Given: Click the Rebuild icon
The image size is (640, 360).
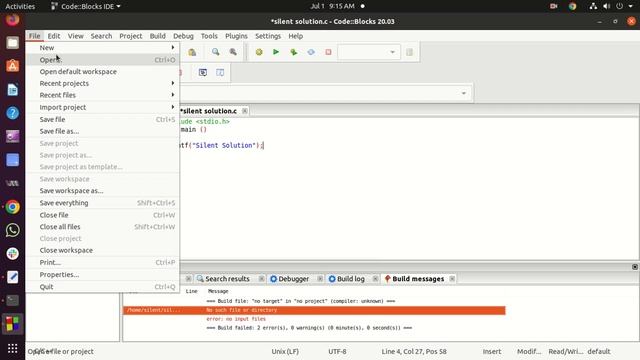Looking at the screenshot, I should tap(311, 52).
